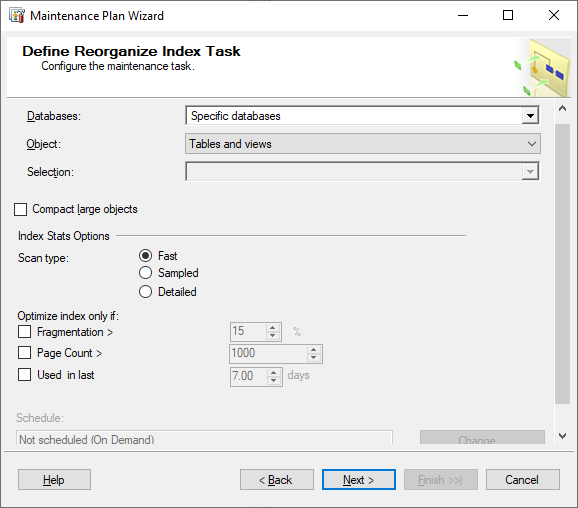Enable the Page Count checkbox
This screenshot has width=578, height=508.
pos(24,352)
